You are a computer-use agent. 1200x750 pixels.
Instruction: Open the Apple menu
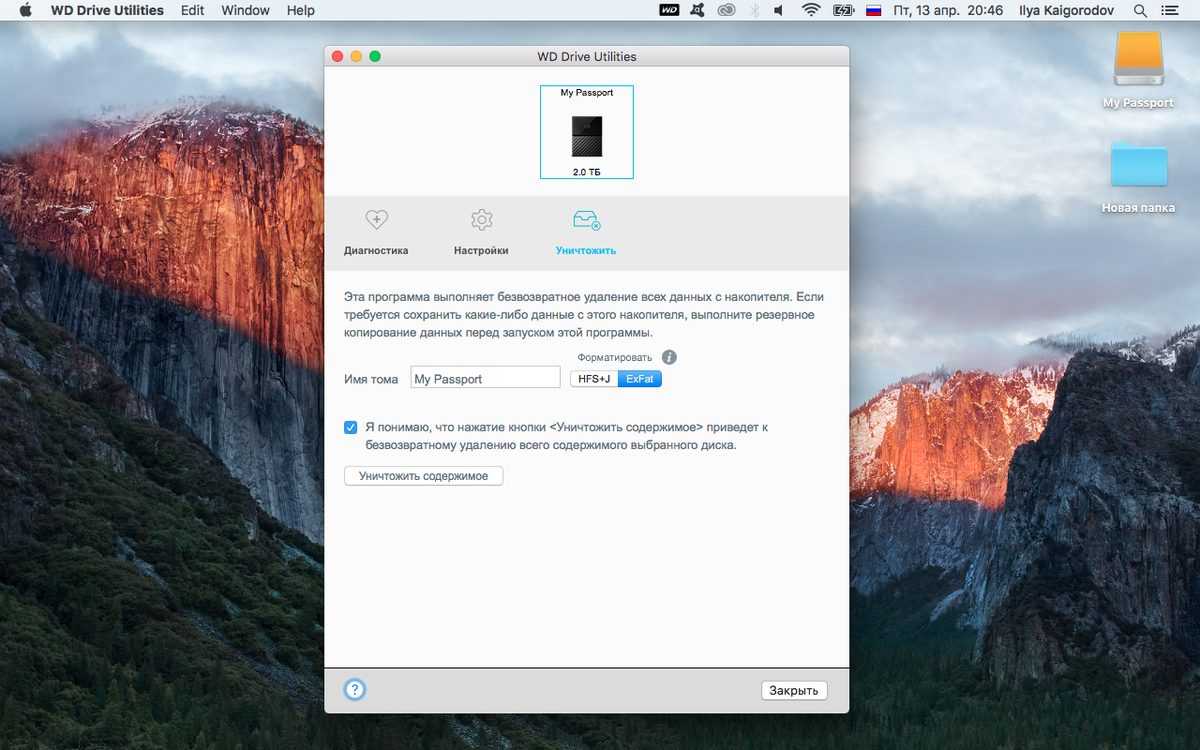pyautogui.click(x=26, y=10)
